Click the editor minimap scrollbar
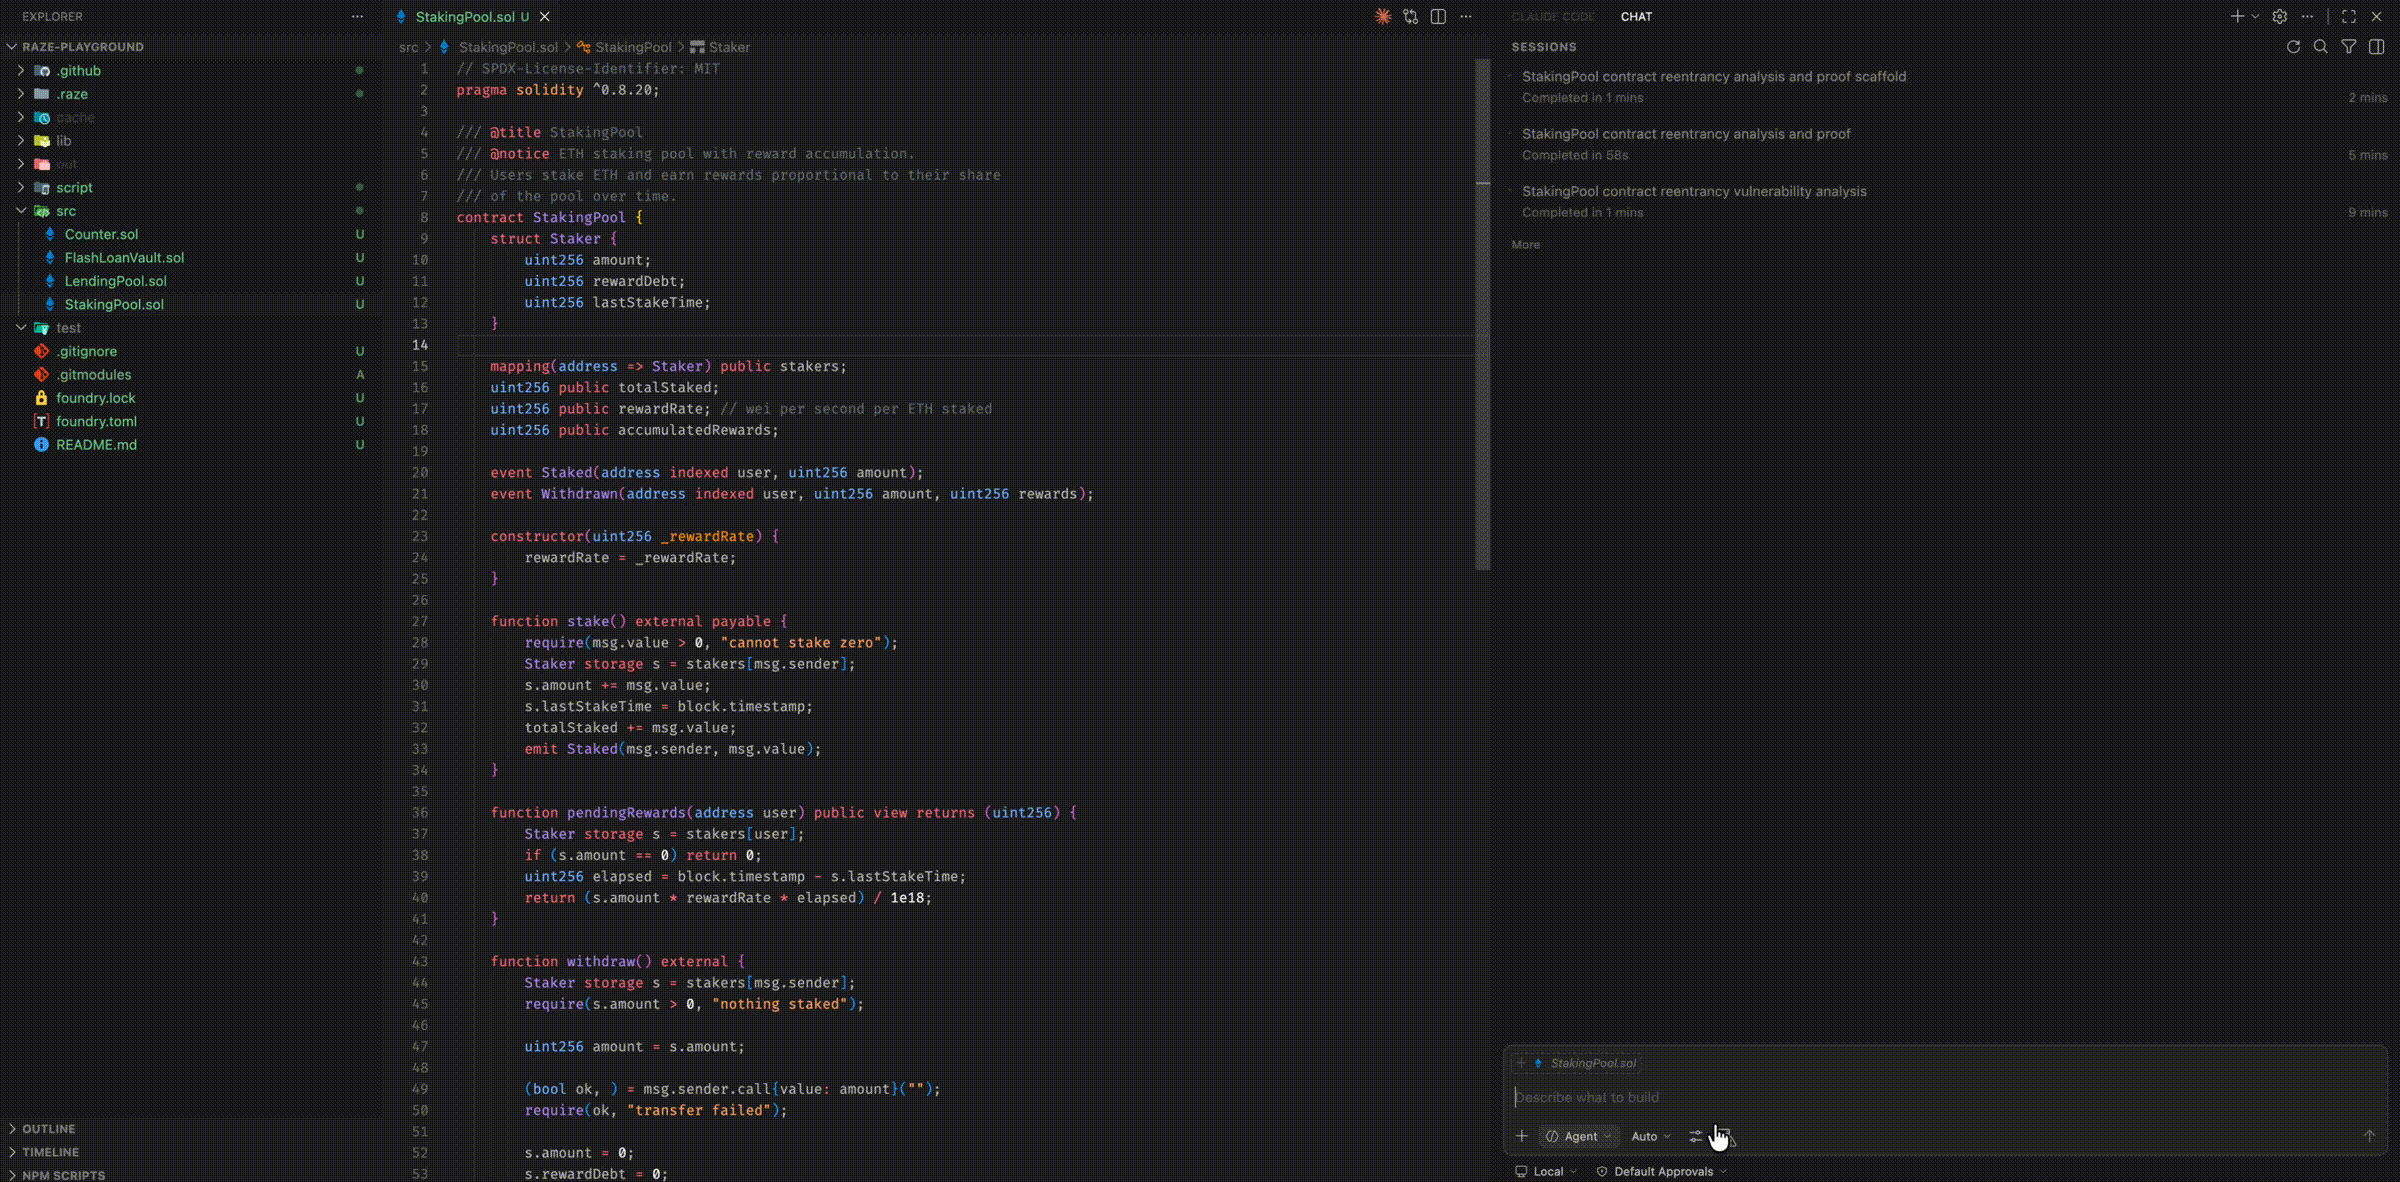This screenshot has height=1182, width=2400. point(1483,314)
